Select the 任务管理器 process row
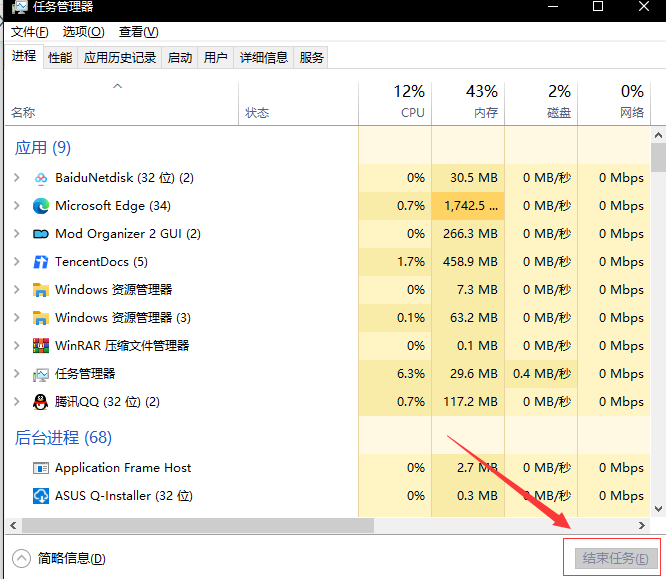Screen dimensions: 666x579 pyautogui.click(x=85, y=374)
